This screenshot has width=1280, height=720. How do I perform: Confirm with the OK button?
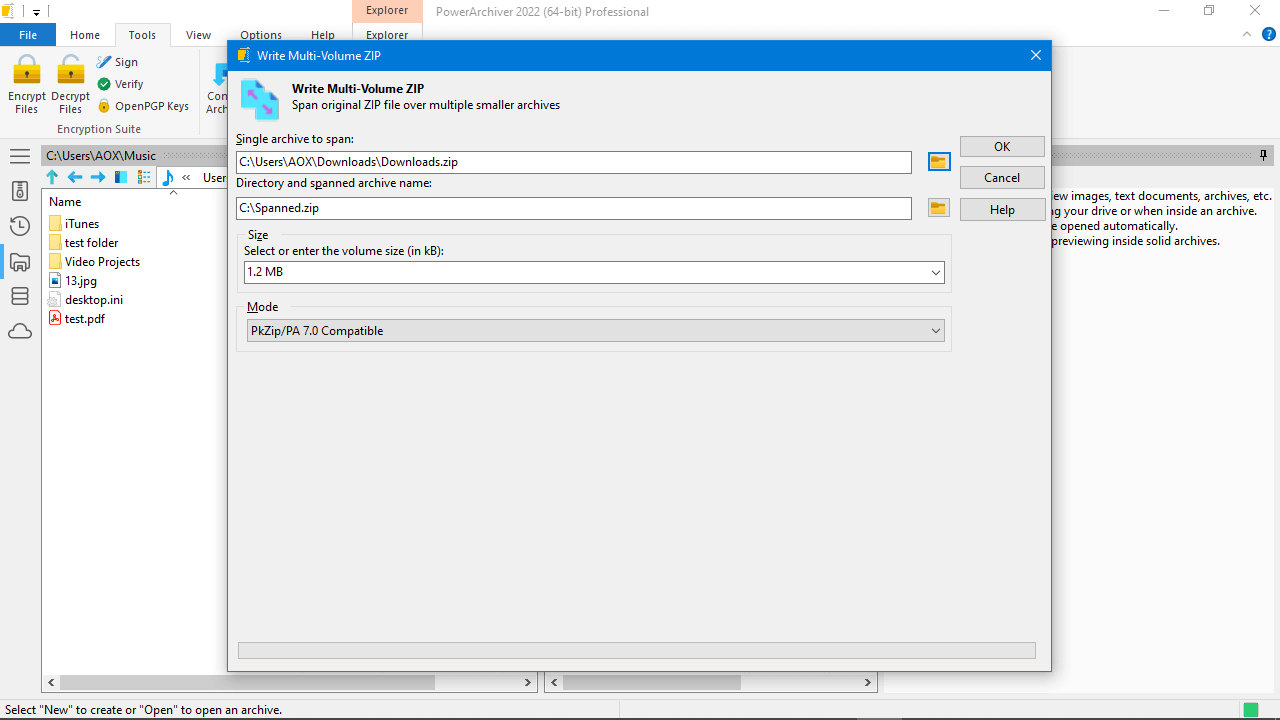point(1001,146)
